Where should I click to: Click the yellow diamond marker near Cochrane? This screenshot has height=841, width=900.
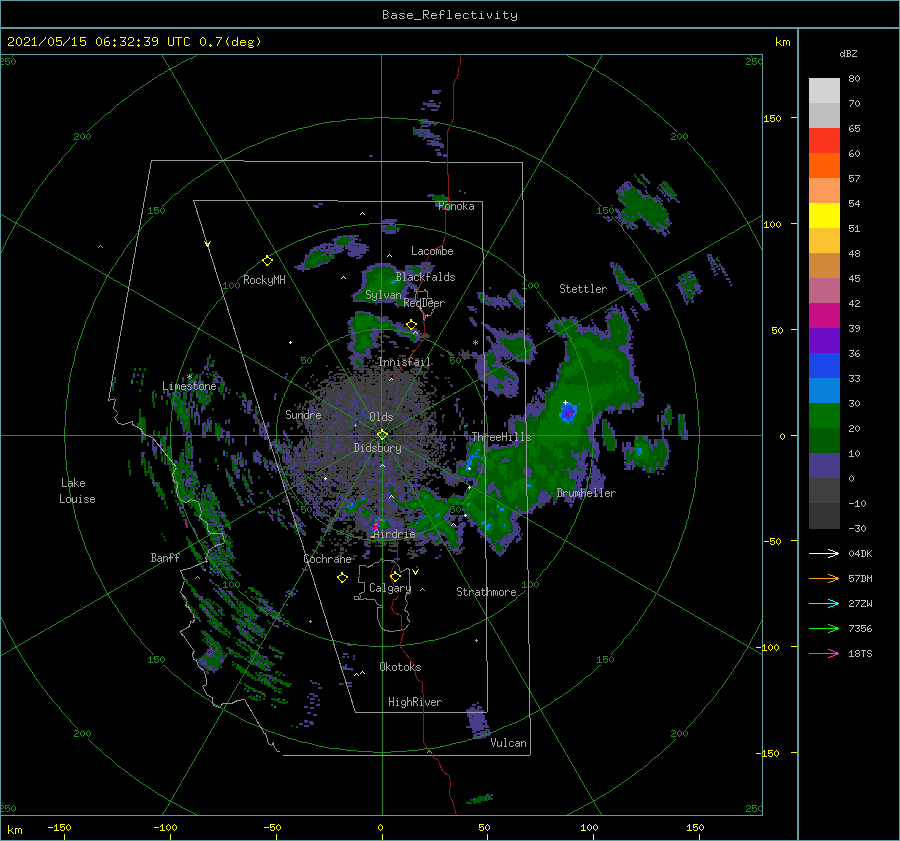[x=342, y=578]
